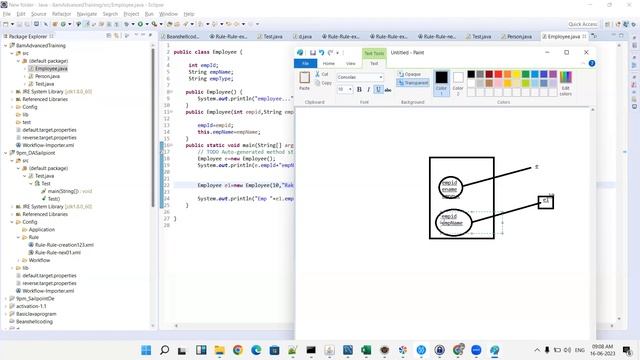Pick the green color swatch in Paint
This screenshot has width=640, height=360.
[525, 74]
